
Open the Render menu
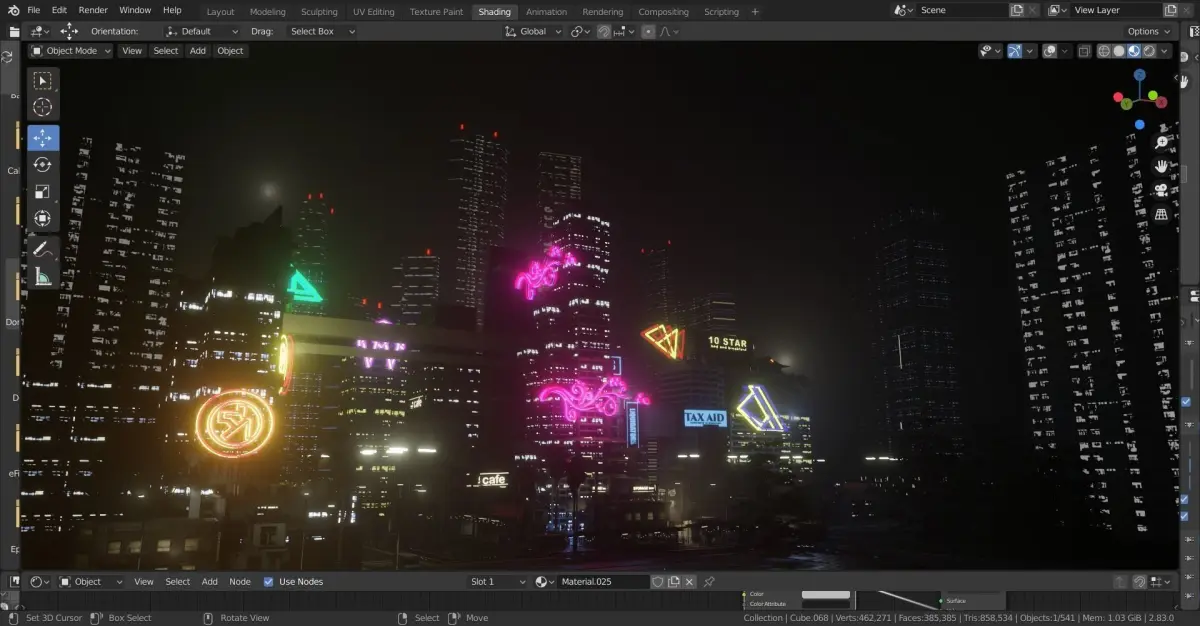point(93,10)
